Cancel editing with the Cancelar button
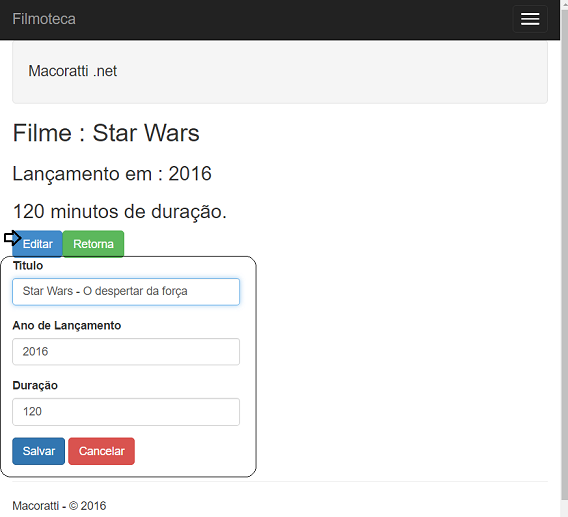 pyautogui.click(x=101, y=451)
